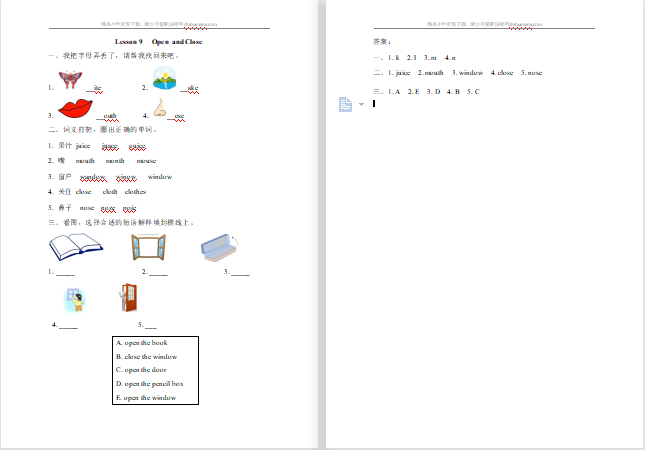Viewport: 645px width, 450px height.
Task: Click the word 'window' in question 3
Action: pos(160,176)
